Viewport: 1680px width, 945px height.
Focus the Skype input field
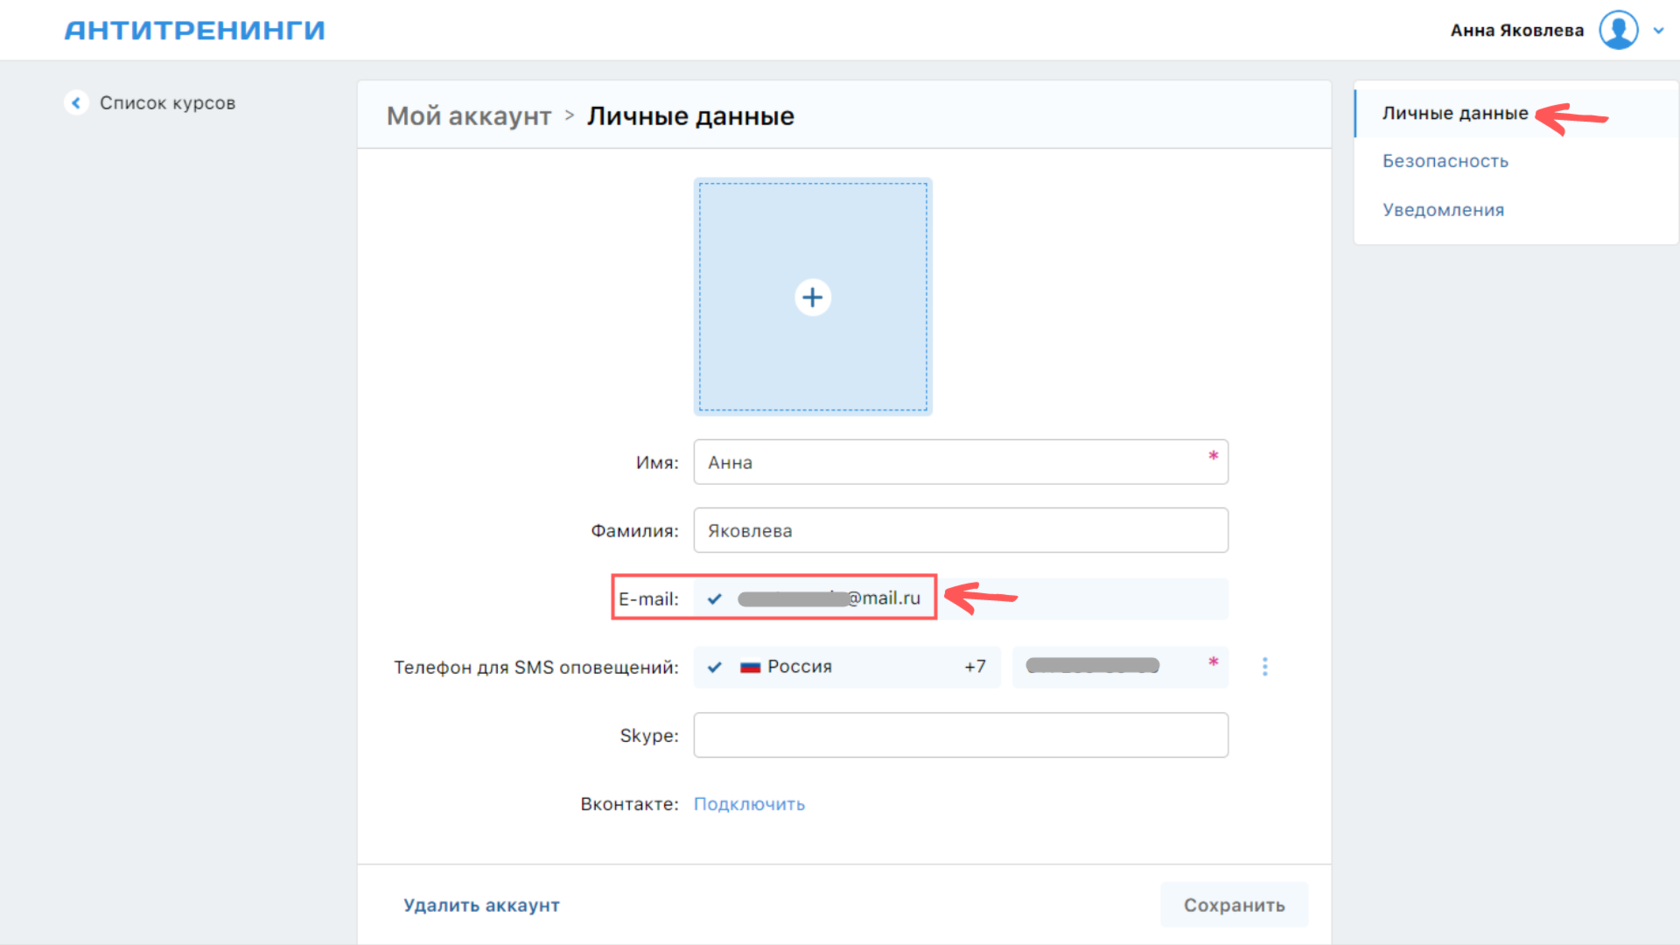tap(960, 735)
